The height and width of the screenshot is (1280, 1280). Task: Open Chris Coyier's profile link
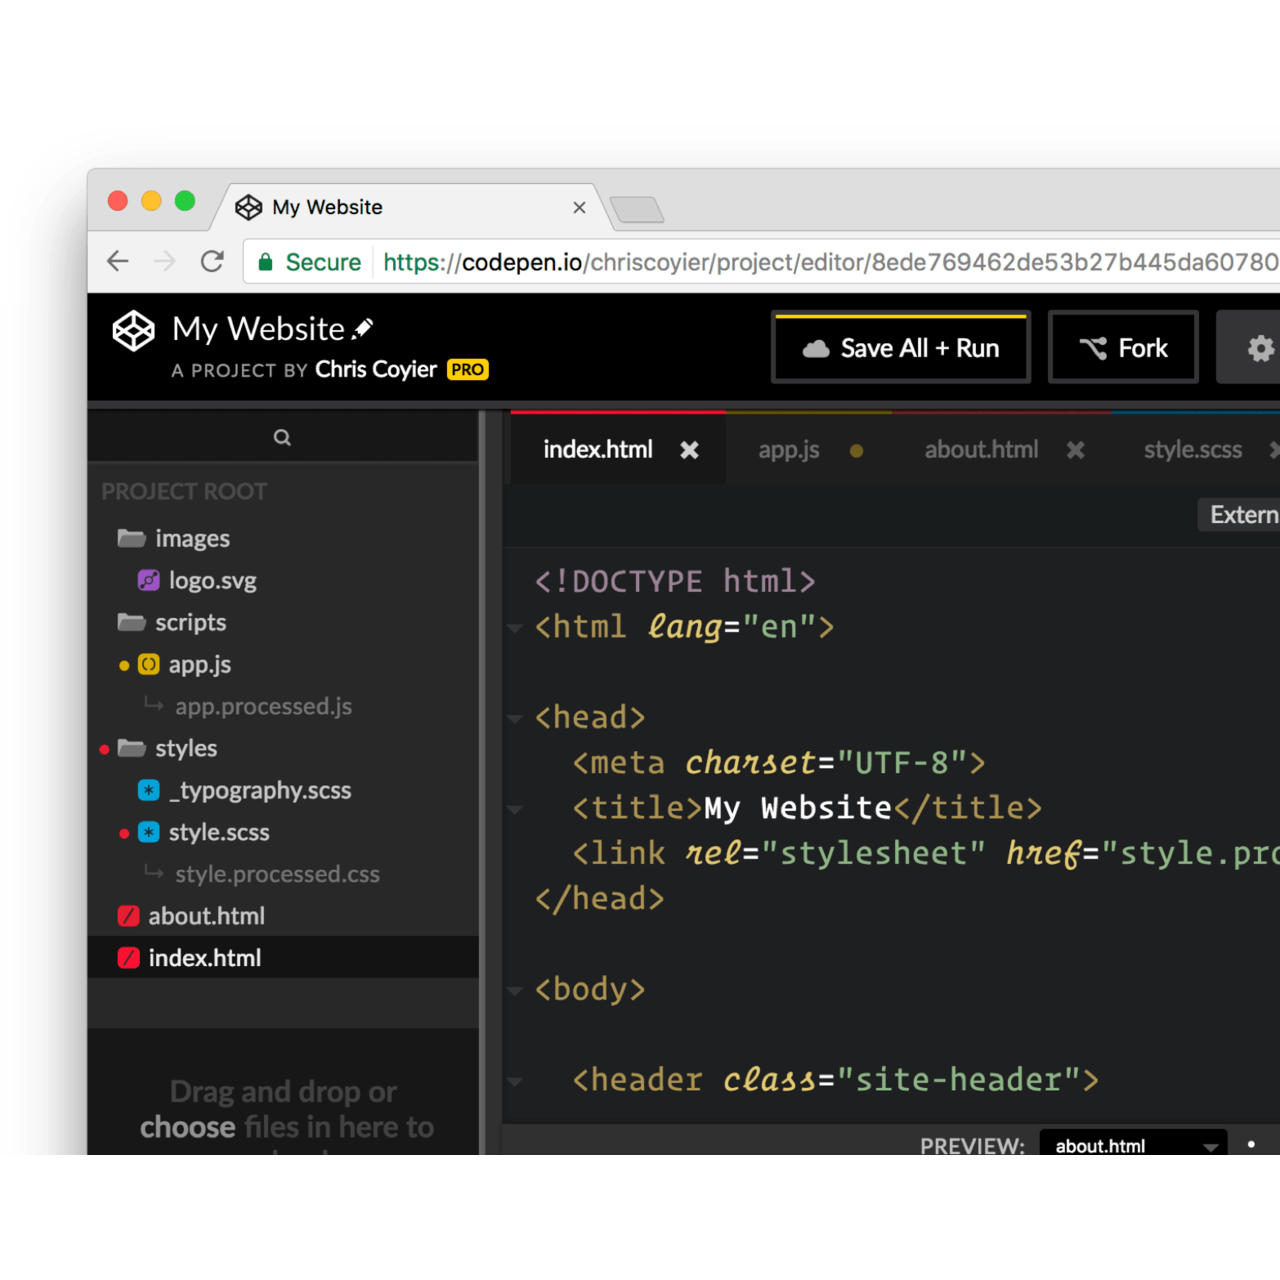(375, 370)
